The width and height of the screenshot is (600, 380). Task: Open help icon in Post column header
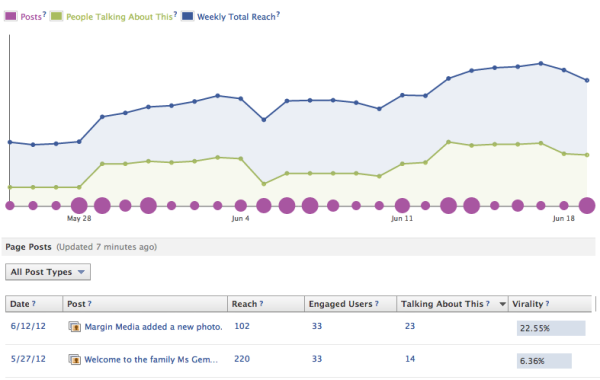pos(90,303)
